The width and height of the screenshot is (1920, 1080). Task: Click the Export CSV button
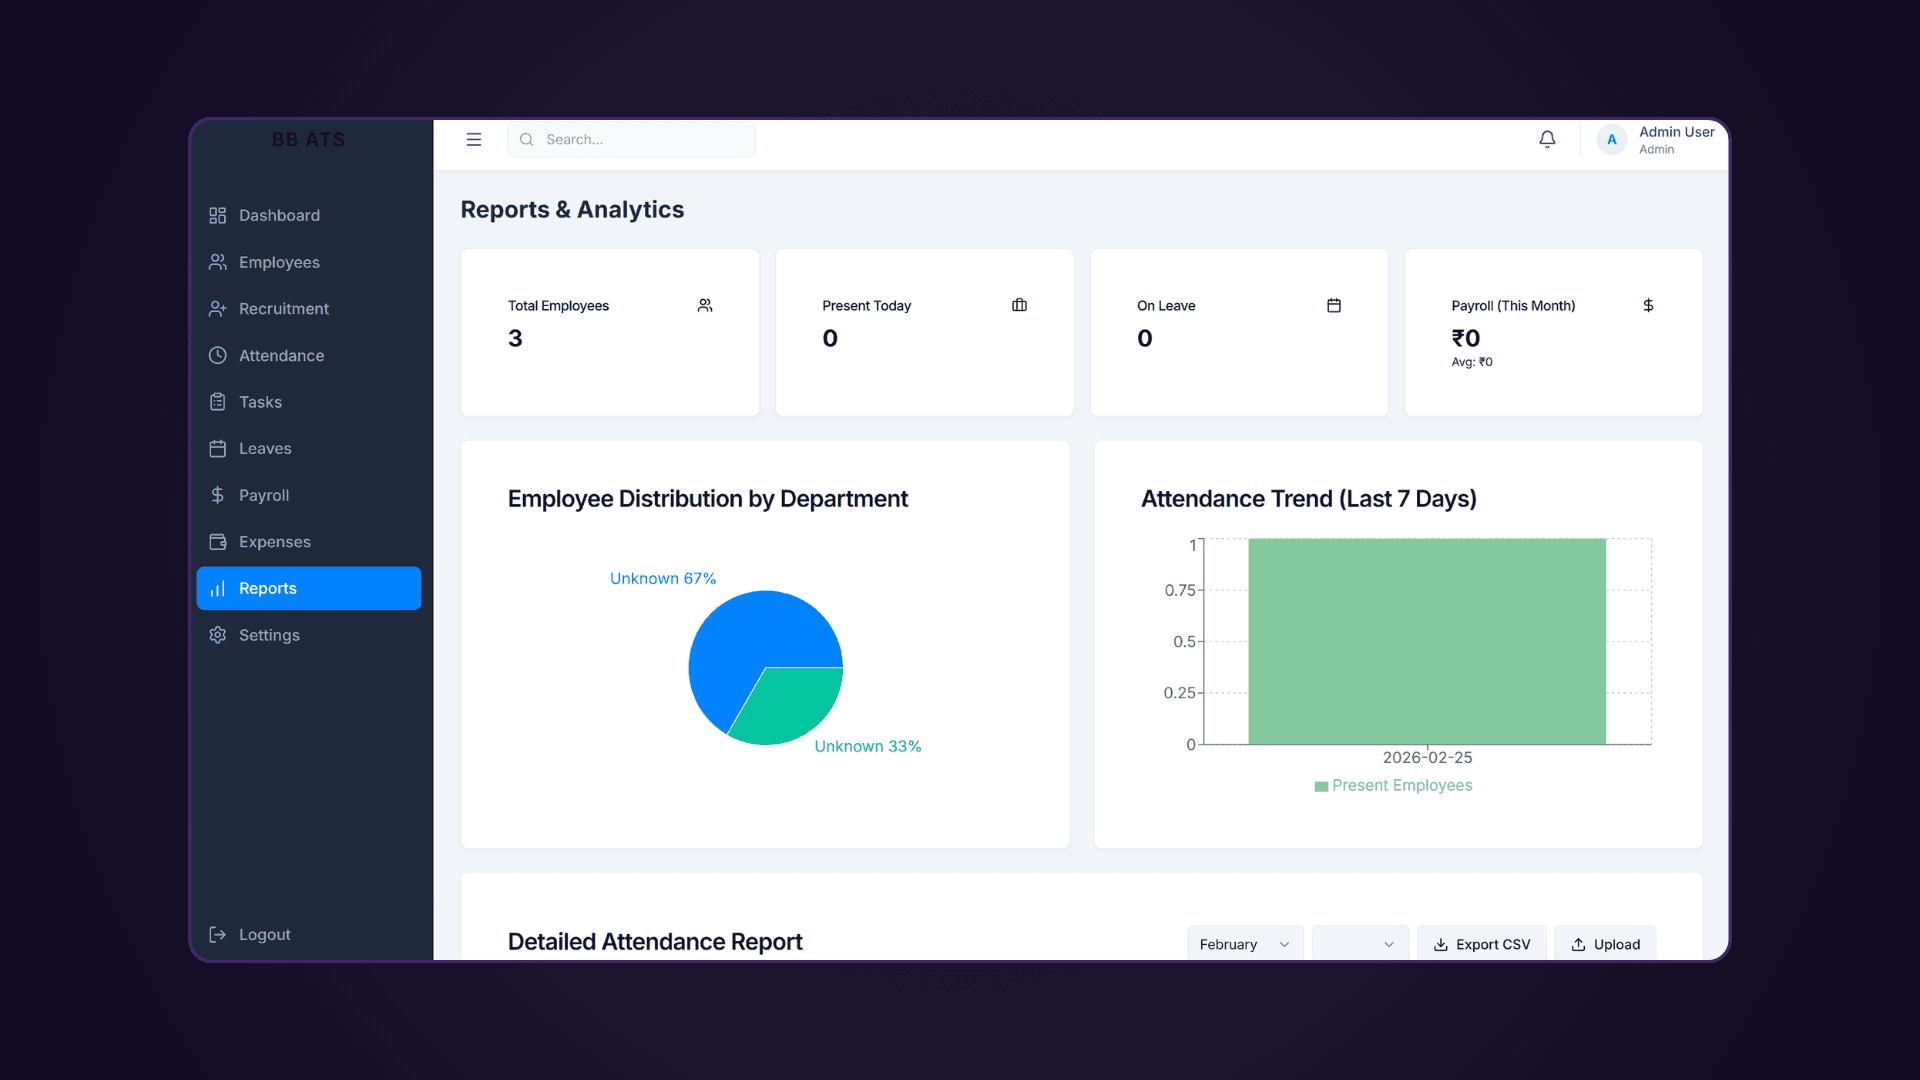[x=1481, y=943]
